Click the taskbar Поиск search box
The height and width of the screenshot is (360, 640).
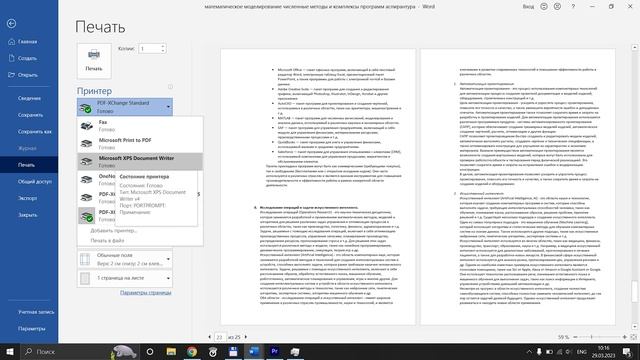point(80,352)
